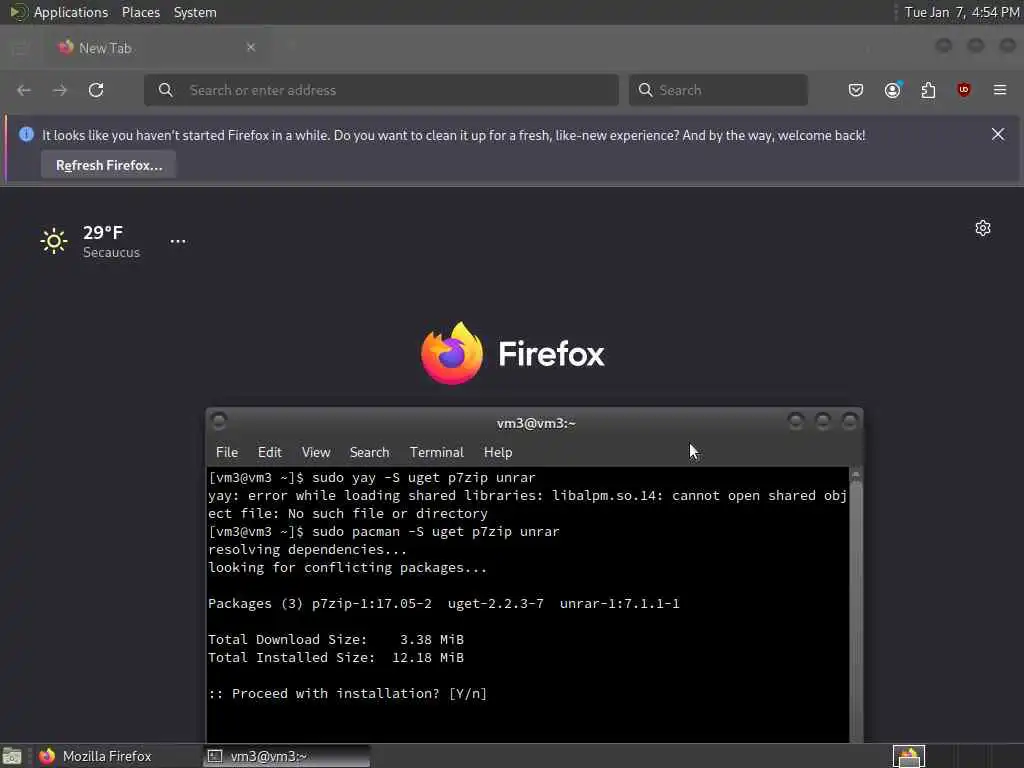Click the show desktop icon in taskbar
Screen dimensions: 1024x768
(x=12, y=756)
